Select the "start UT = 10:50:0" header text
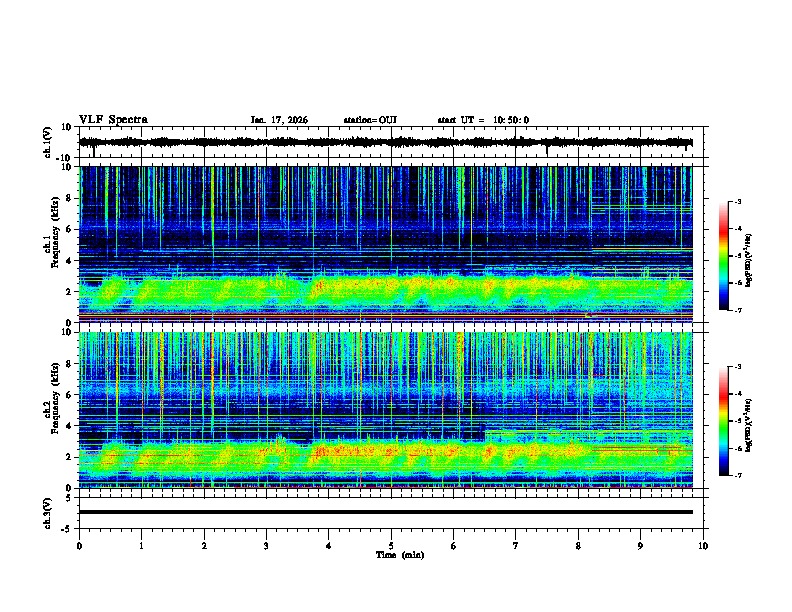Screen dimensions: 792x612 483,120
